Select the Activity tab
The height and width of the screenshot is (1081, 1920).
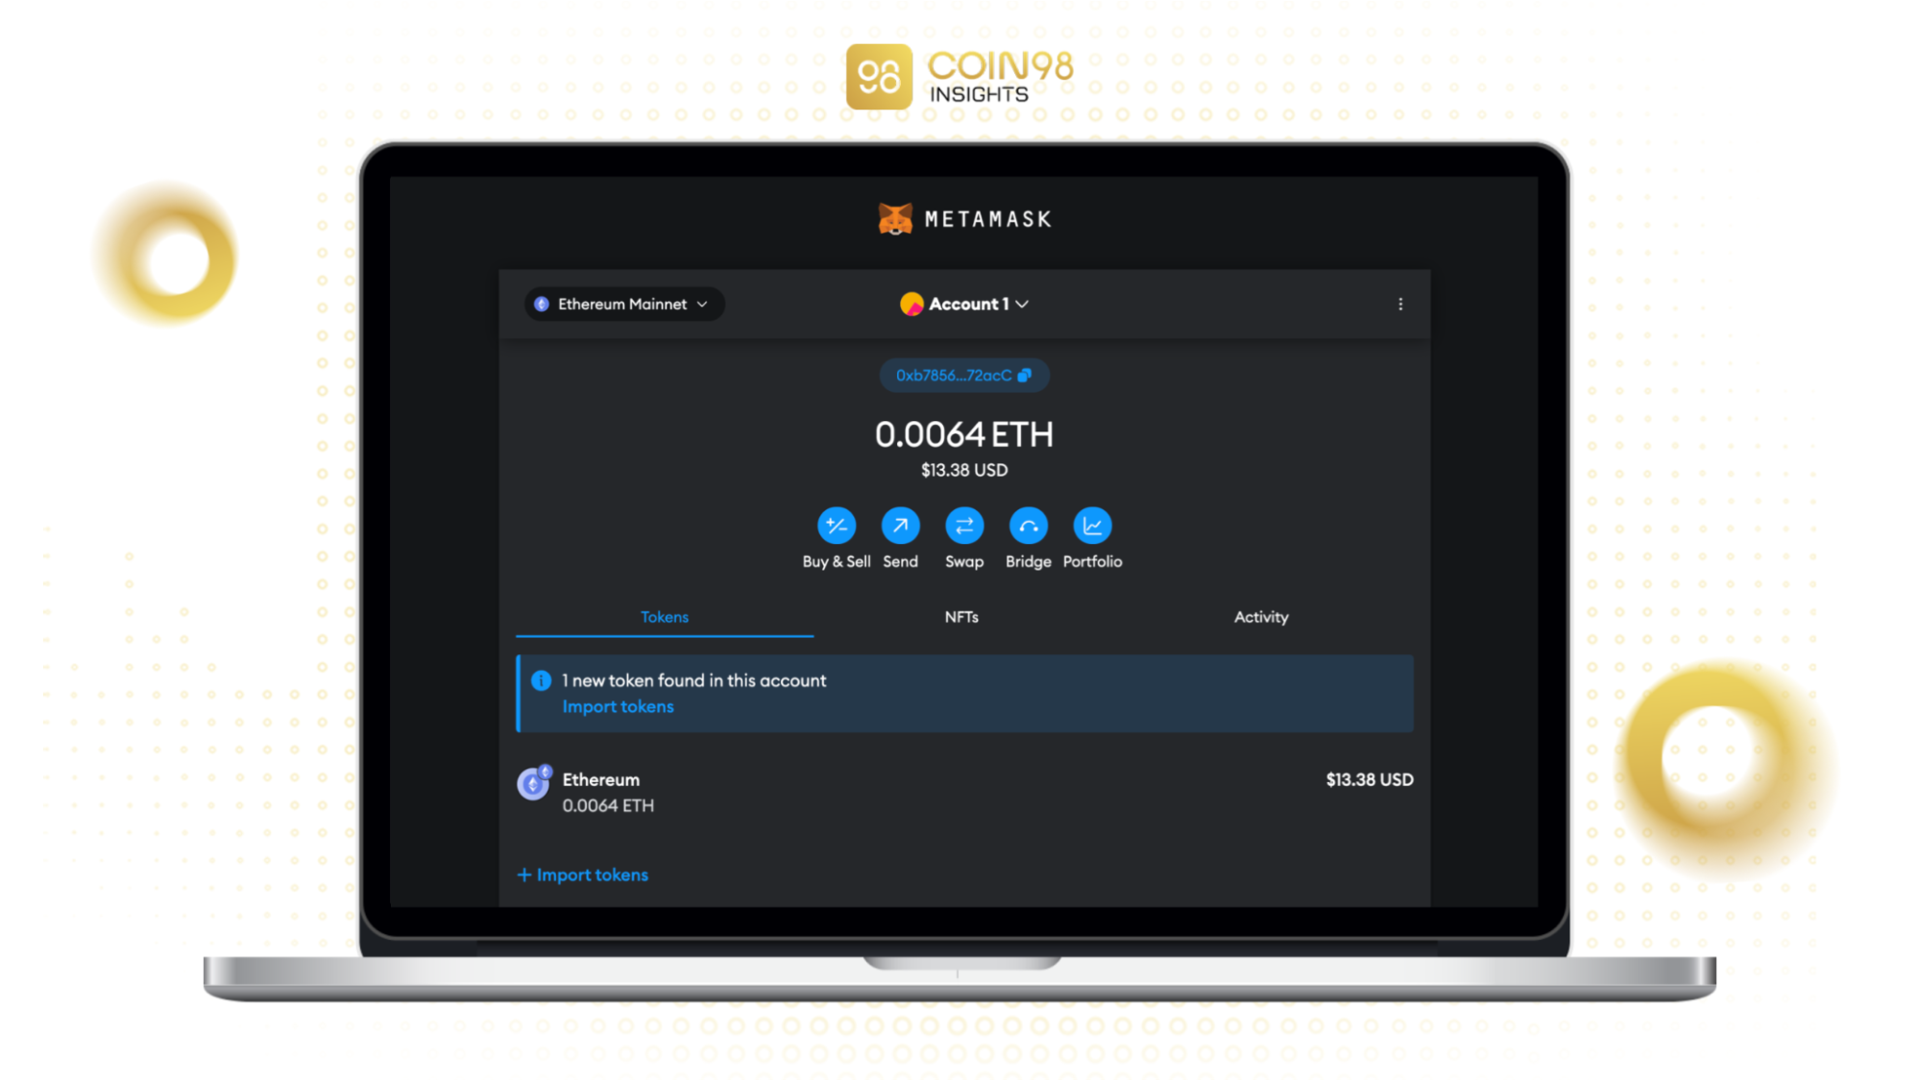tap(1261, 616)
